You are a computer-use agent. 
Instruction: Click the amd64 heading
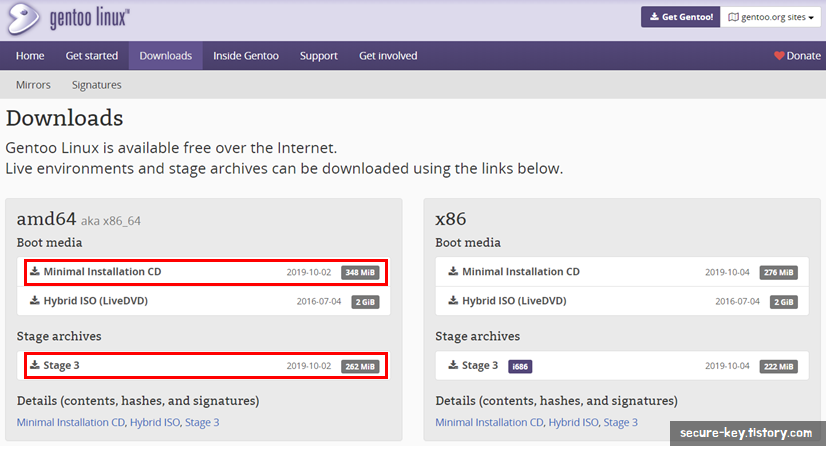click(46, 219)
